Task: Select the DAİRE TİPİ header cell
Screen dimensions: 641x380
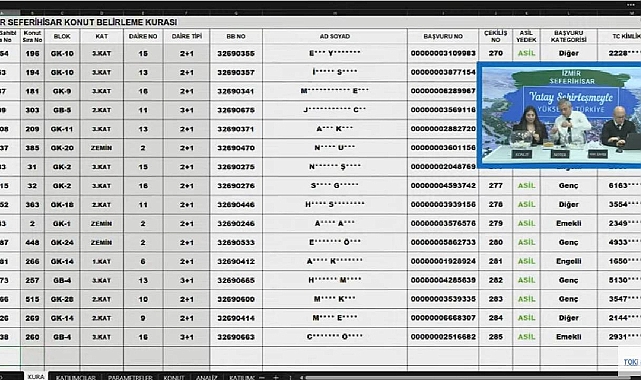Action: tap(186, 36)
